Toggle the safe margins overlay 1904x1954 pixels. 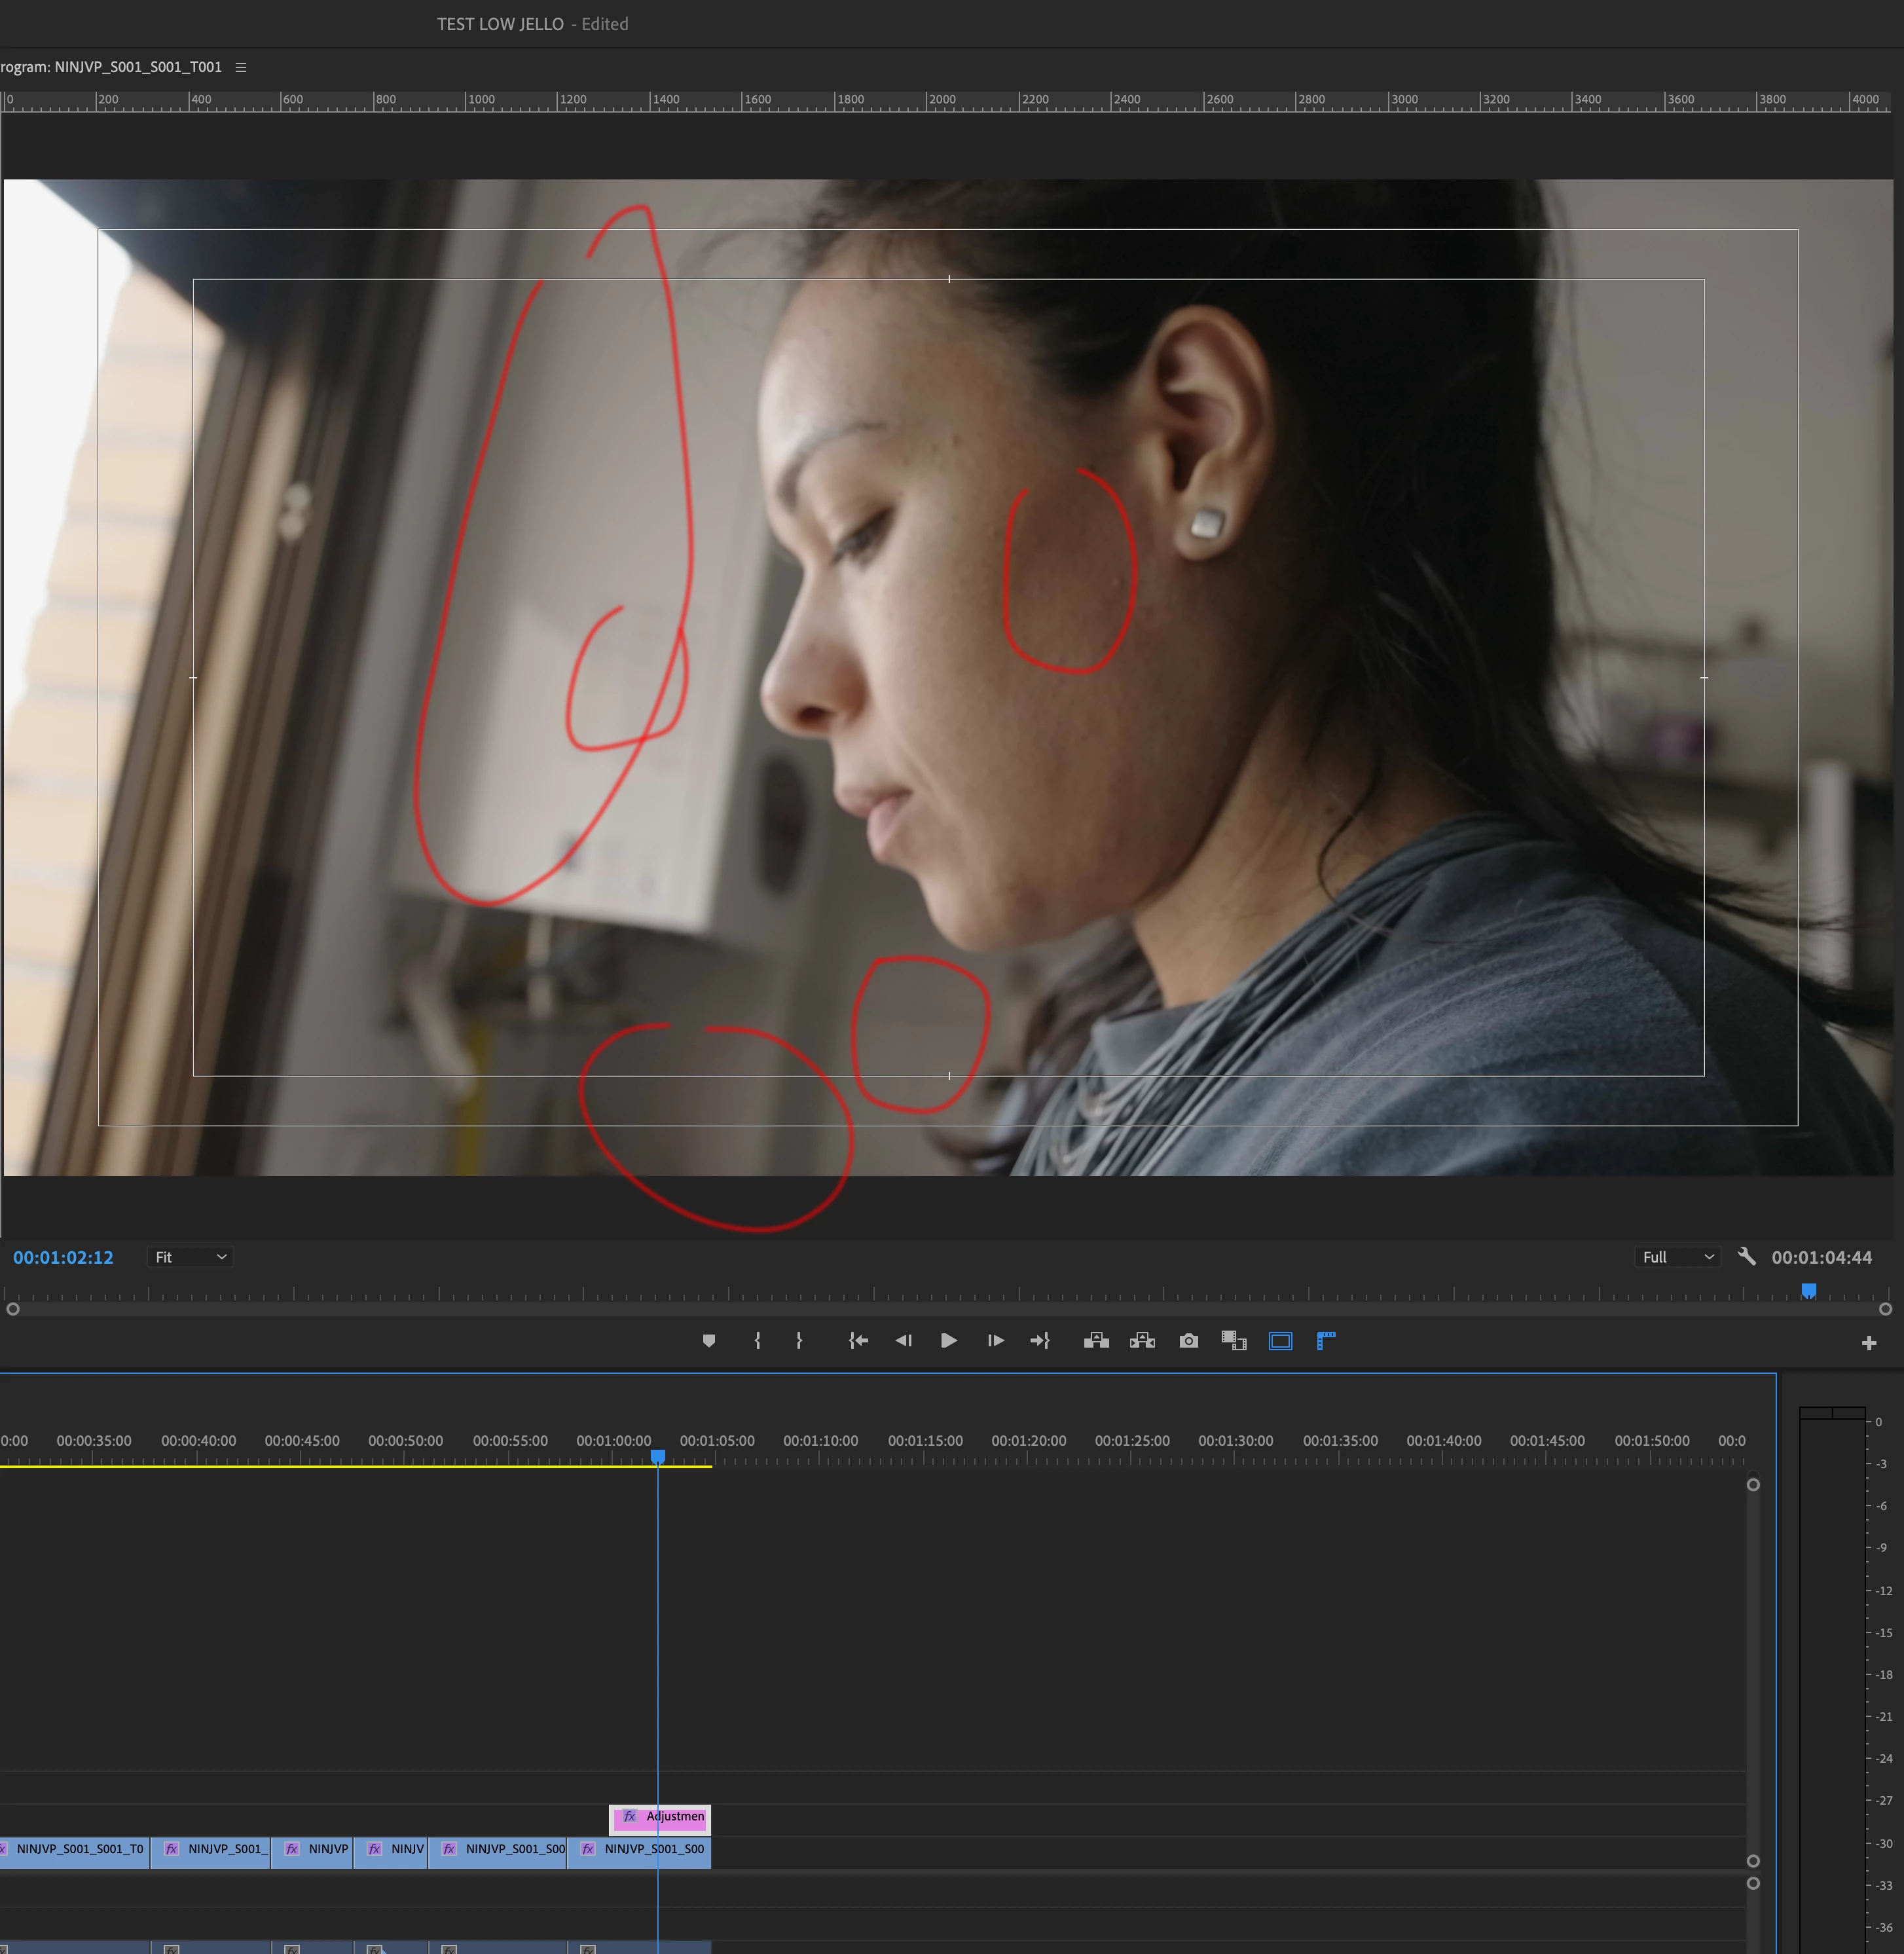[1280, 1341]
